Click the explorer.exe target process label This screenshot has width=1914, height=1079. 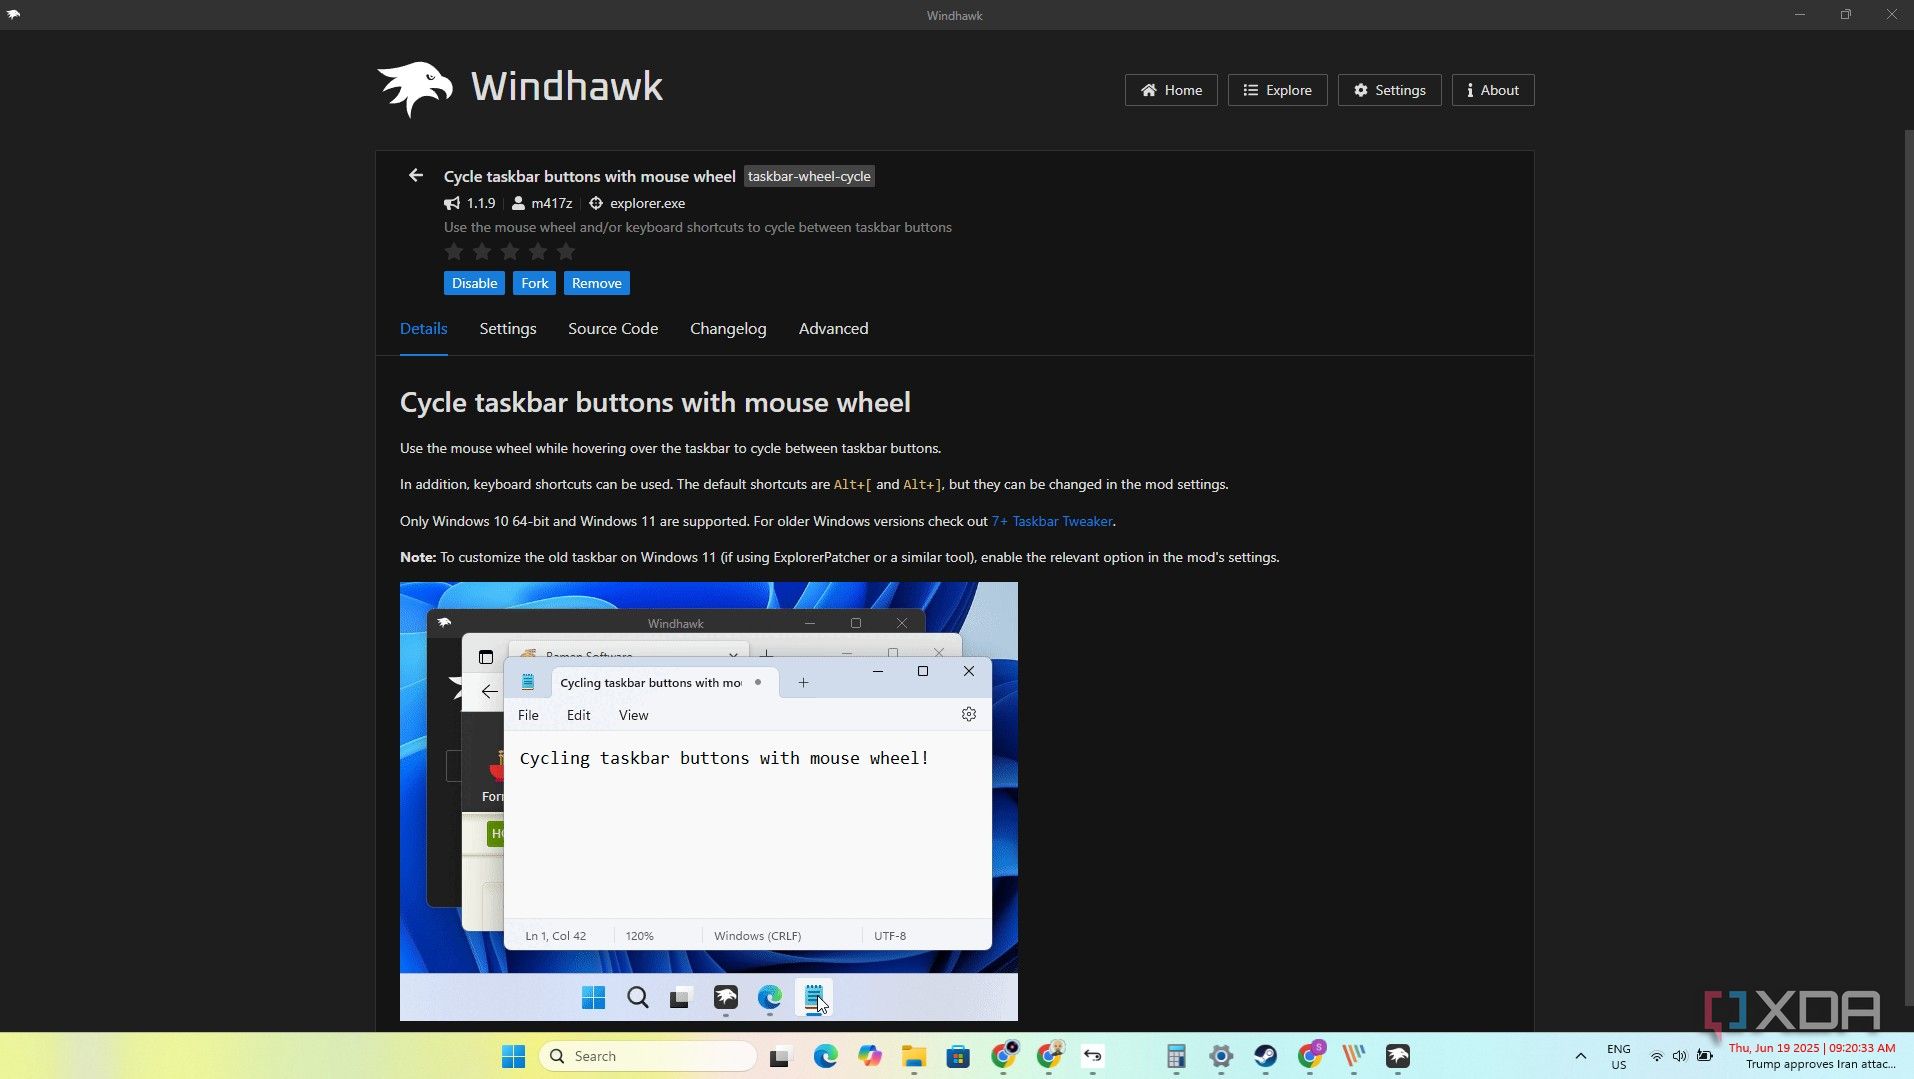click(x=647, y=203)
